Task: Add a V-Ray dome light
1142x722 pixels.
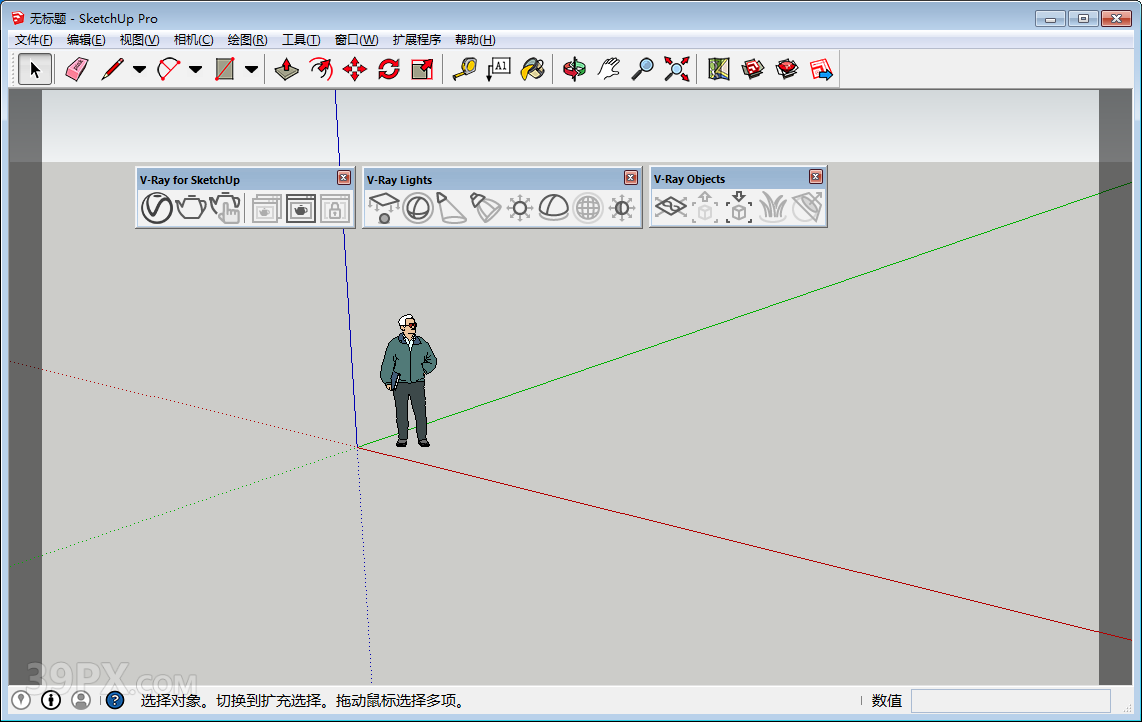Action: [552, 208]
